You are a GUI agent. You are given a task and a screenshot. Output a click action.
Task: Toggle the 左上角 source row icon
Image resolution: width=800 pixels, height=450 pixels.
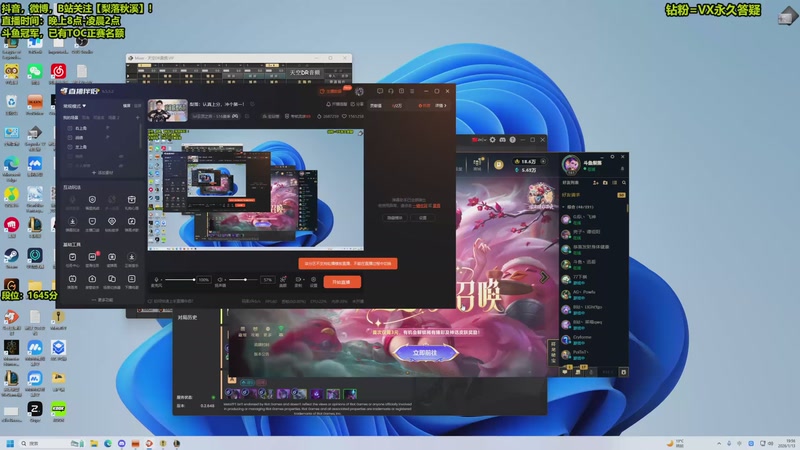pos(70,147)
